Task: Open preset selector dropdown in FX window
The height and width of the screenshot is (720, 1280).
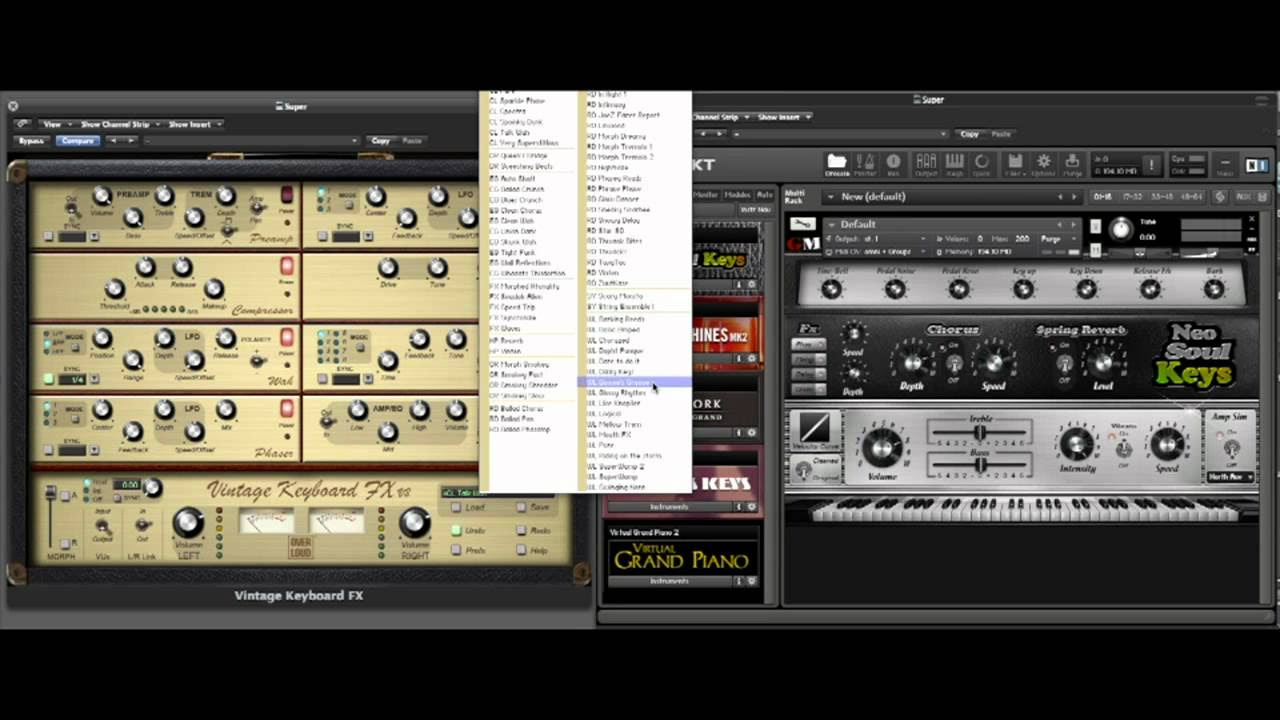Action: 251,141
